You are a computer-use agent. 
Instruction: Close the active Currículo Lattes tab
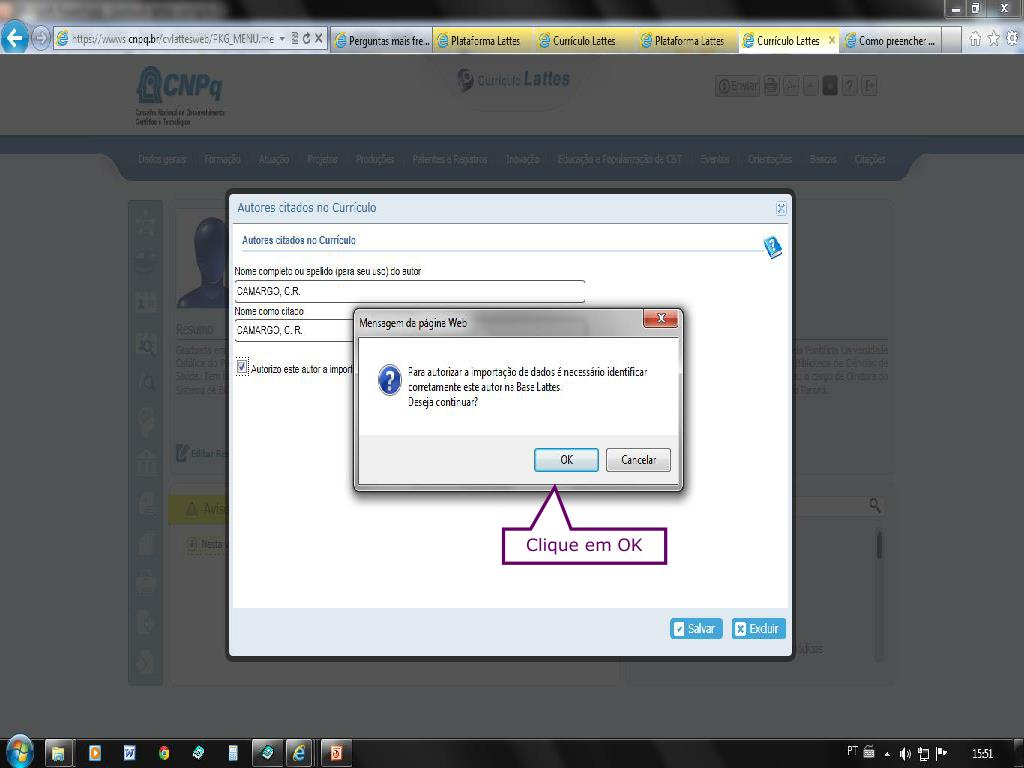(831, 40)
